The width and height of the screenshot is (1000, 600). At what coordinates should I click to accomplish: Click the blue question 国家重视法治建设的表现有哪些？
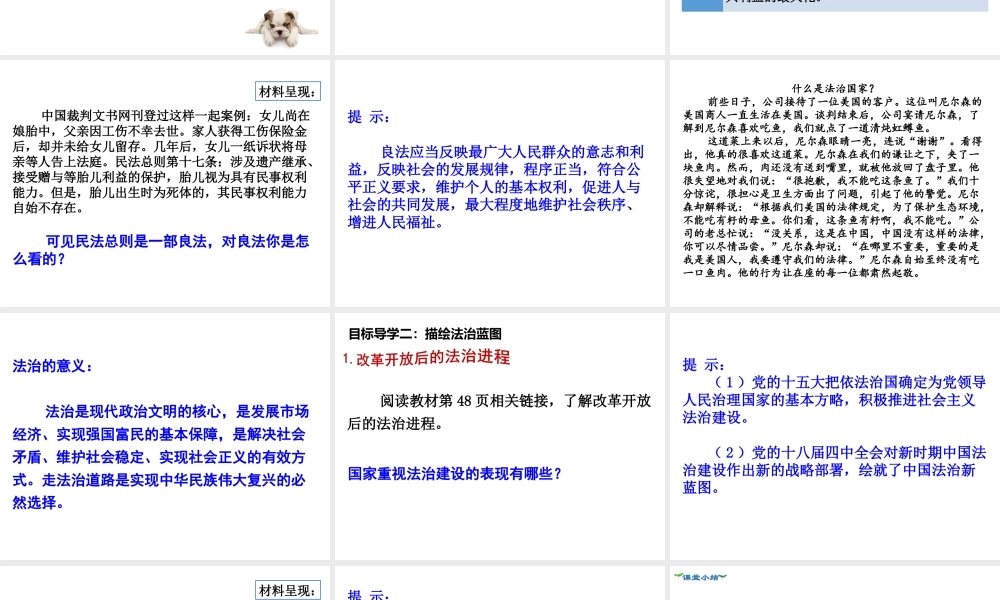click(454, 473)
